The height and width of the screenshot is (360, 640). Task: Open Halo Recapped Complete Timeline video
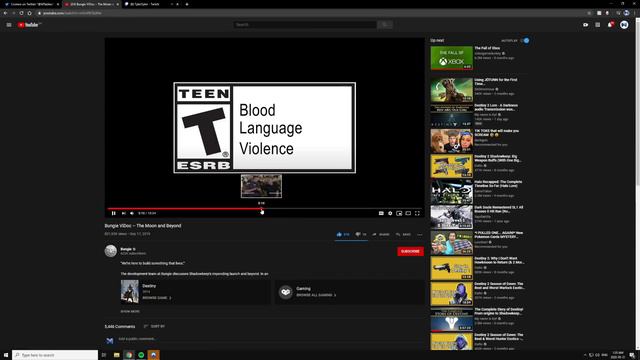point(451,192)
